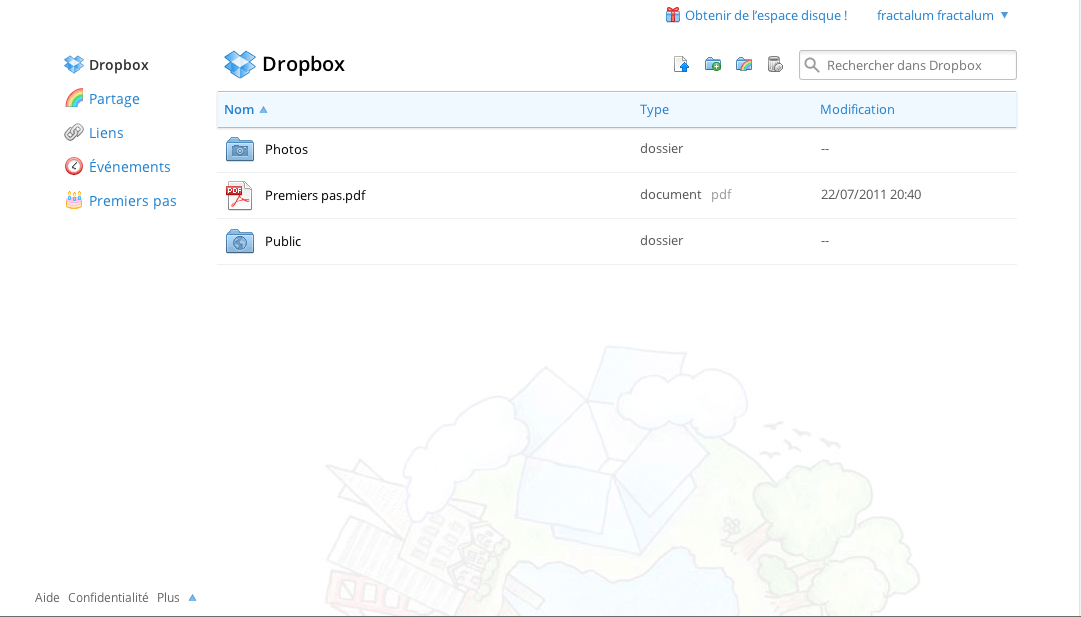Click the 22/07/2011 20:40 modification date
Image resolution: width=1081 pixels, height=617 pixels.
pos(871,195)
